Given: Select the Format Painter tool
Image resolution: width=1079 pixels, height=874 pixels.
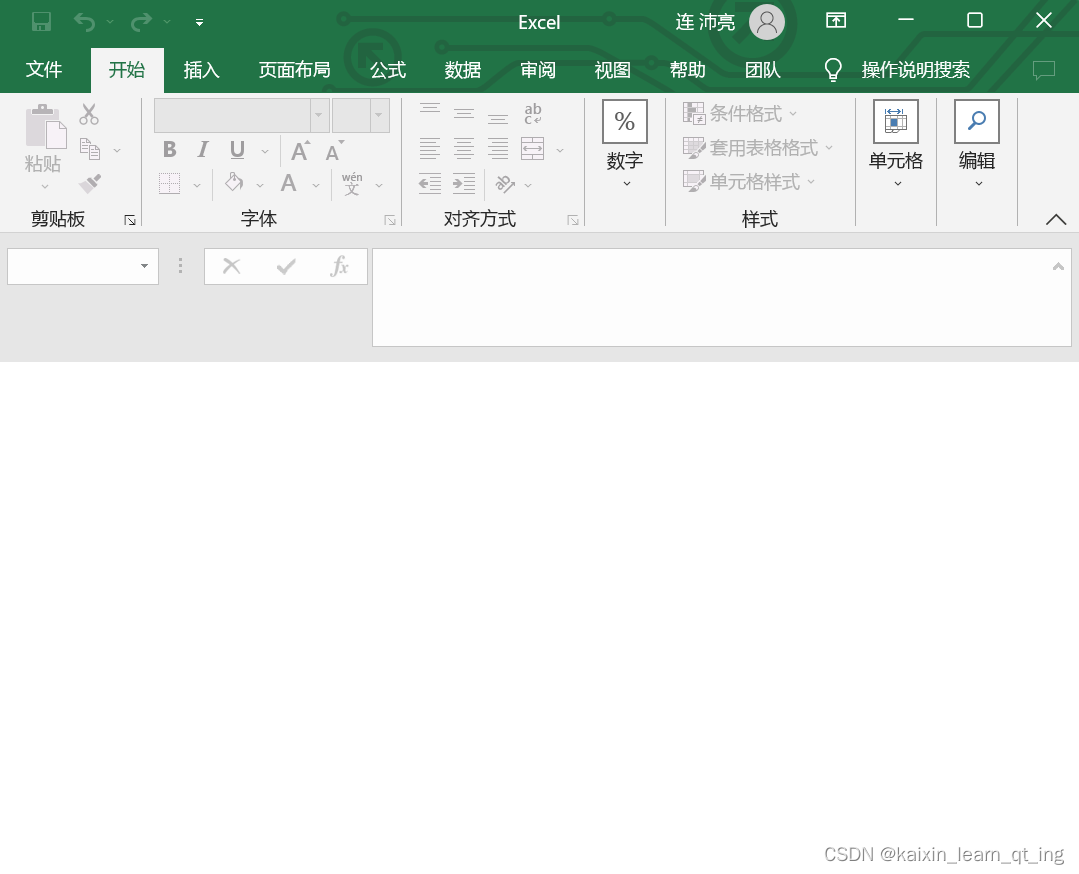Looking at the screenshot, I should coord(88,183).
